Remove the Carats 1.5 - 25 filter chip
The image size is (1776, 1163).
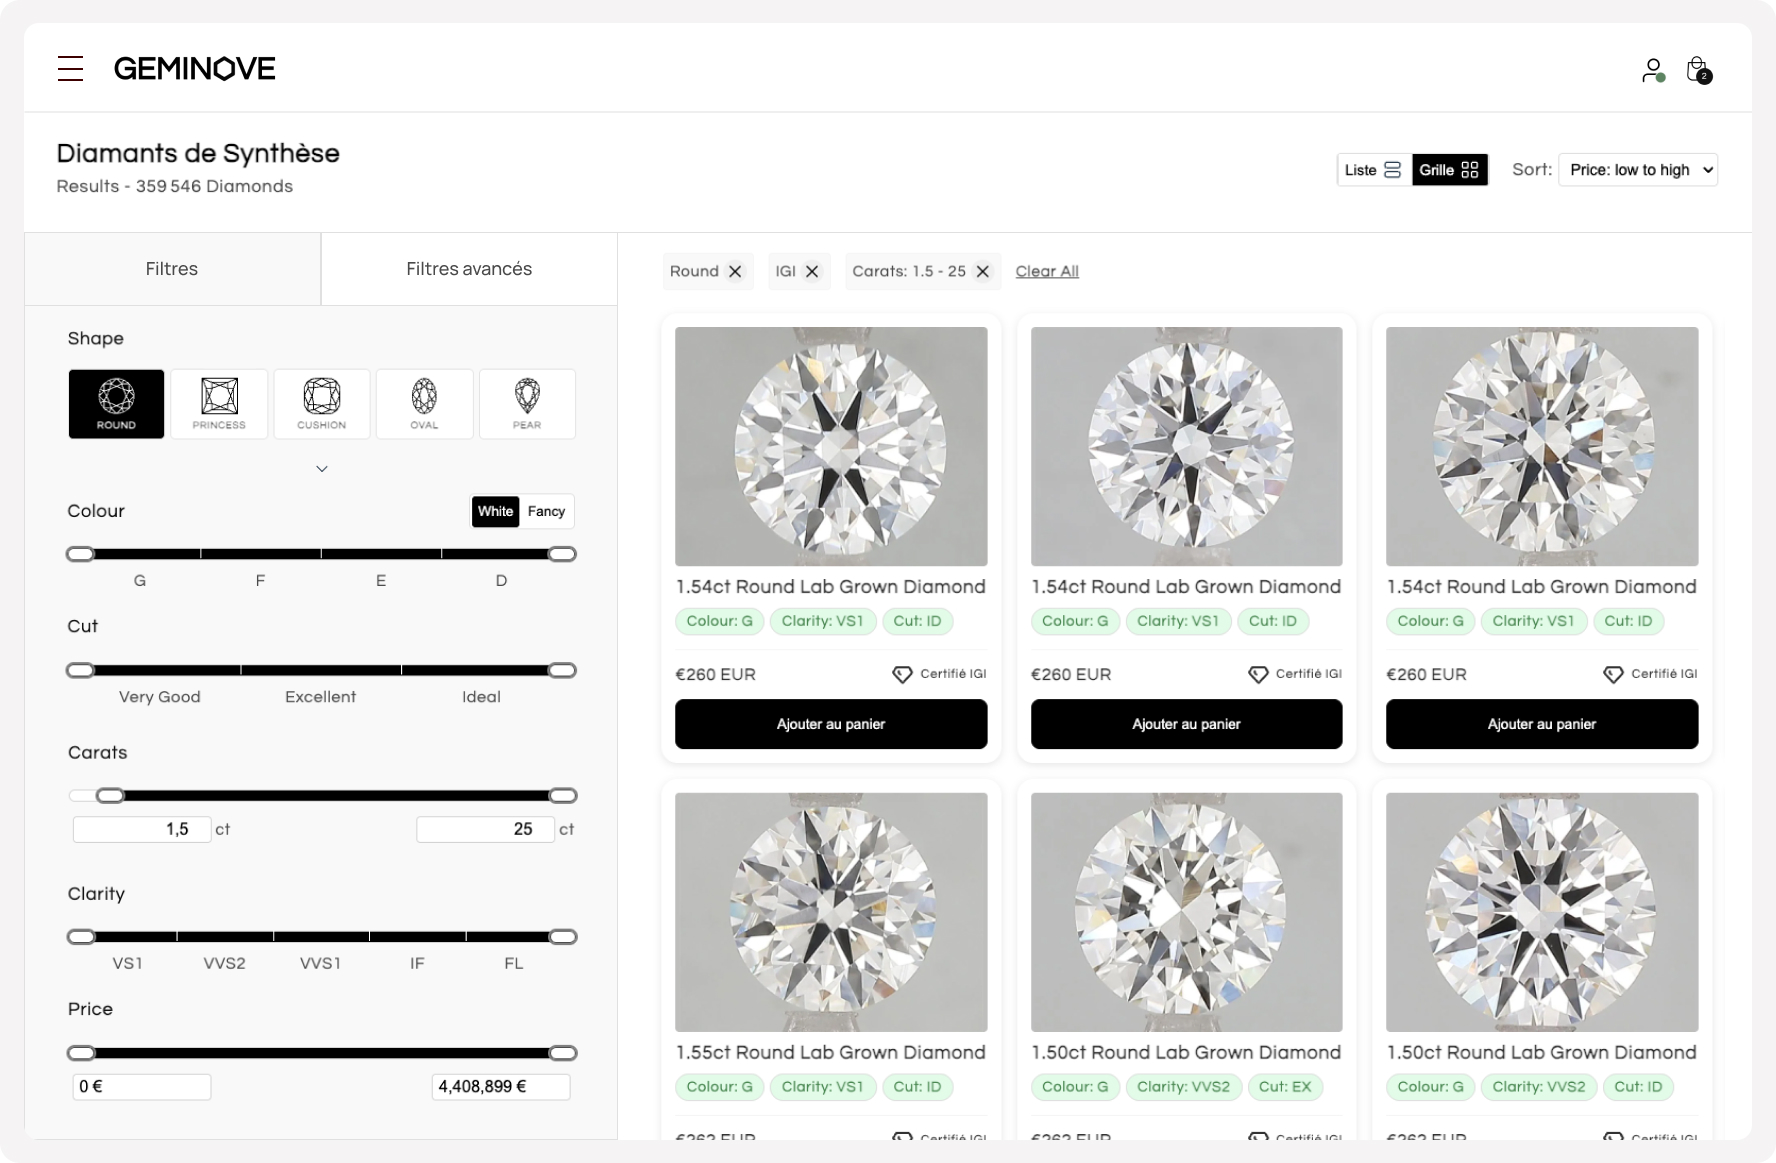click(983, 271)
